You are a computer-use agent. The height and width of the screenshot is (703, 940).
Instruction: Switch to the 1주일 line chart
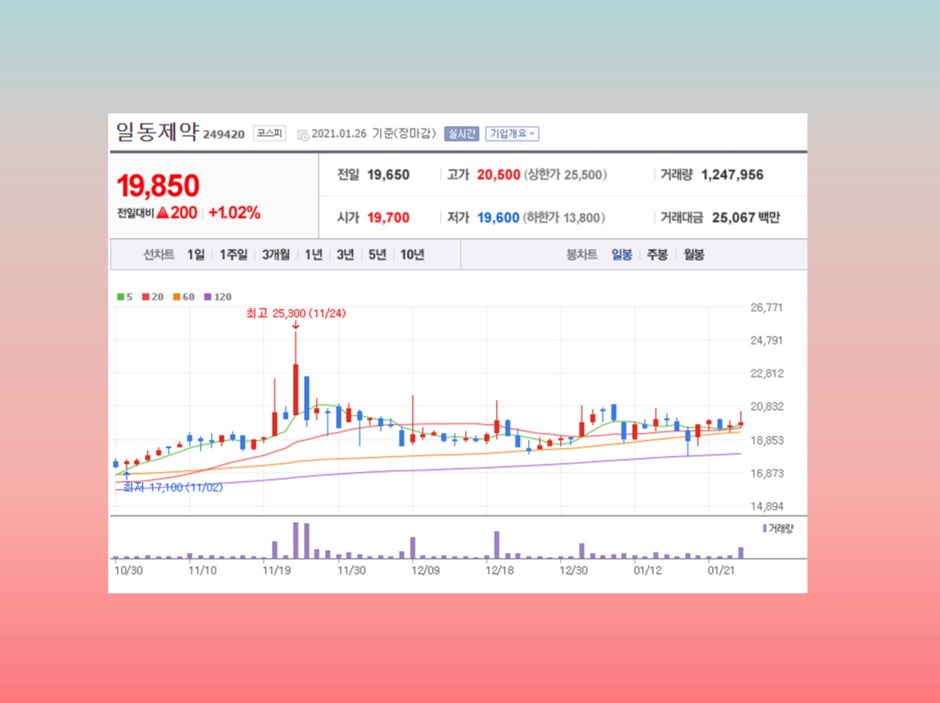[x=233, y=255]
